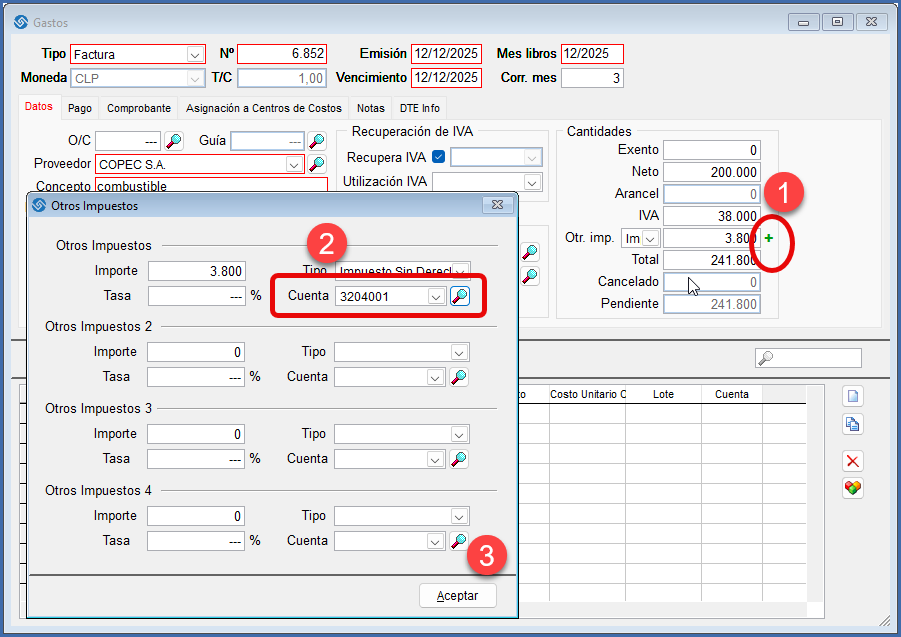The image size is (901, 637).
Task: Open the Notas tab
Action: pos(371,108)
